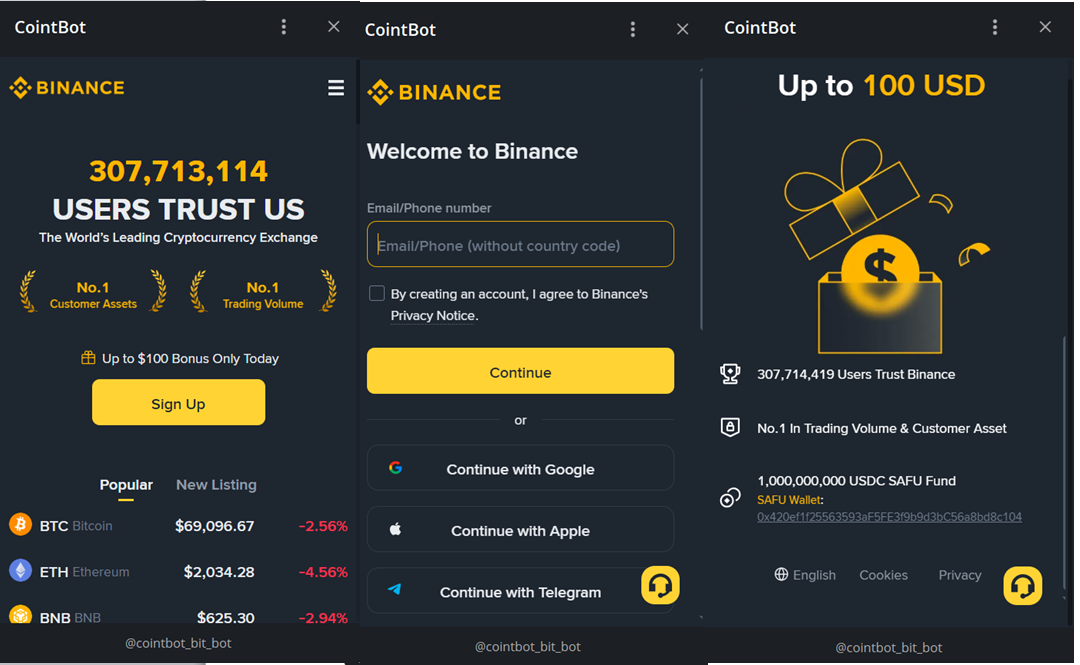The image size is (1080, 665).
Task: Focus the Email/Phone number input field
Action: pyautogui.click(x=520, y=245)
